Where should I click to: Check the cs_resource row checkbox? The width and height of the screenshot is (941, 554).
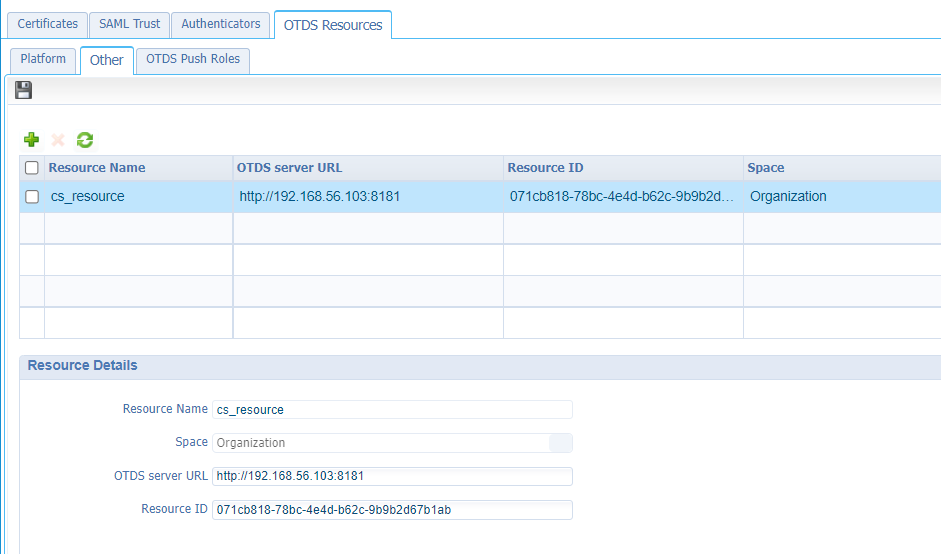[32, 197]
